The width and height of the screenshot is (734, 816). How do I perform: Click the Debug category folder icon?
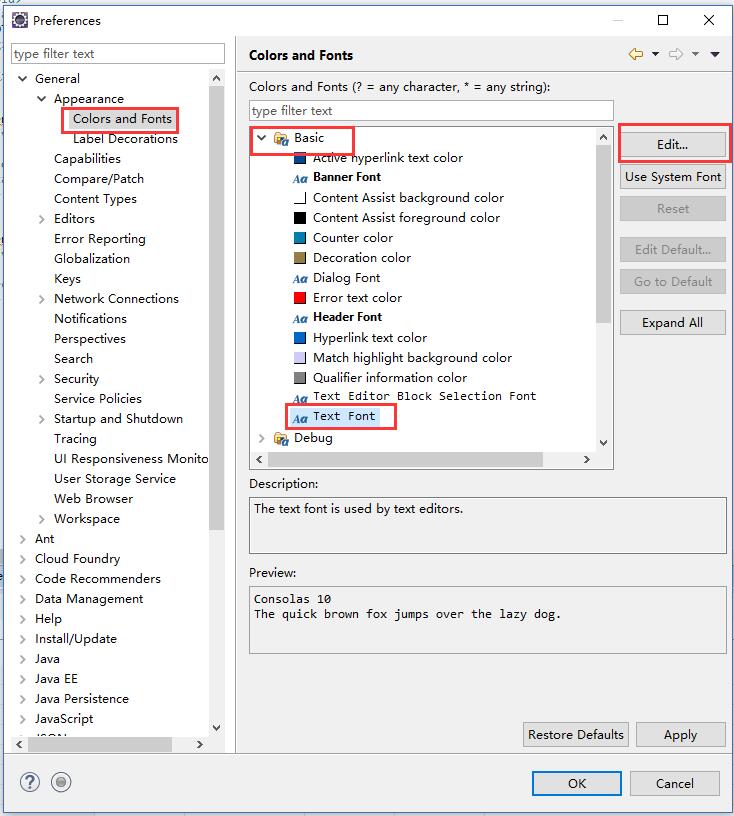(x=281, y=438)
